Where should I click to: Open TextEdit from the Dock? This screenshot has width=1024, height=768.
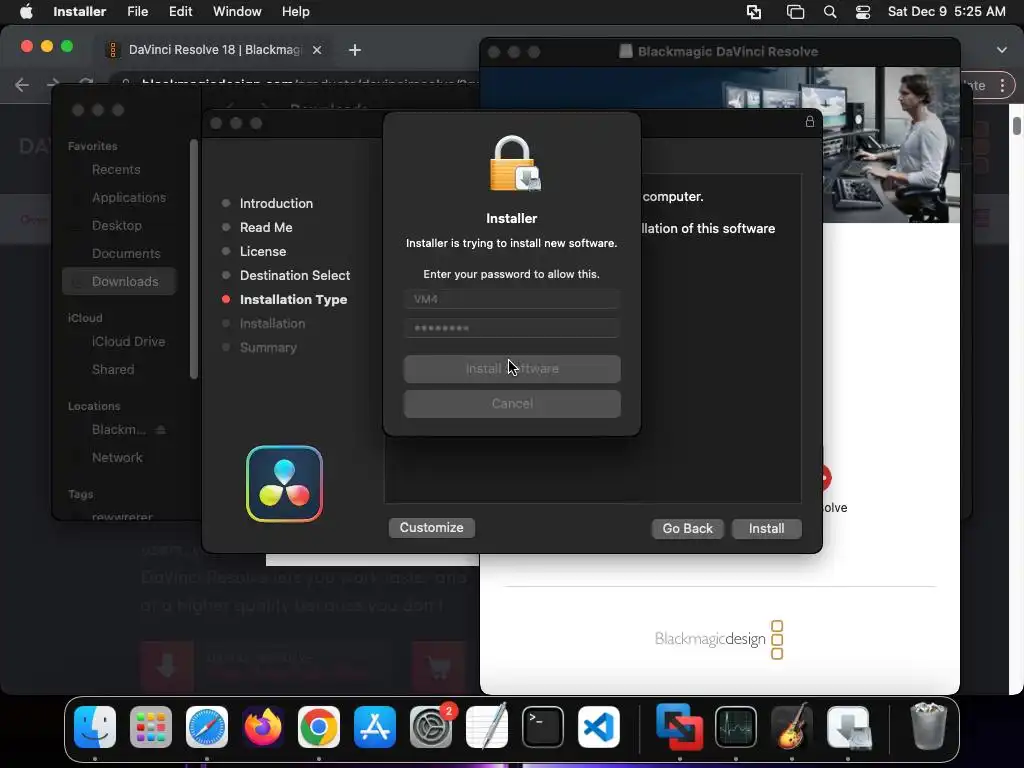487,727
